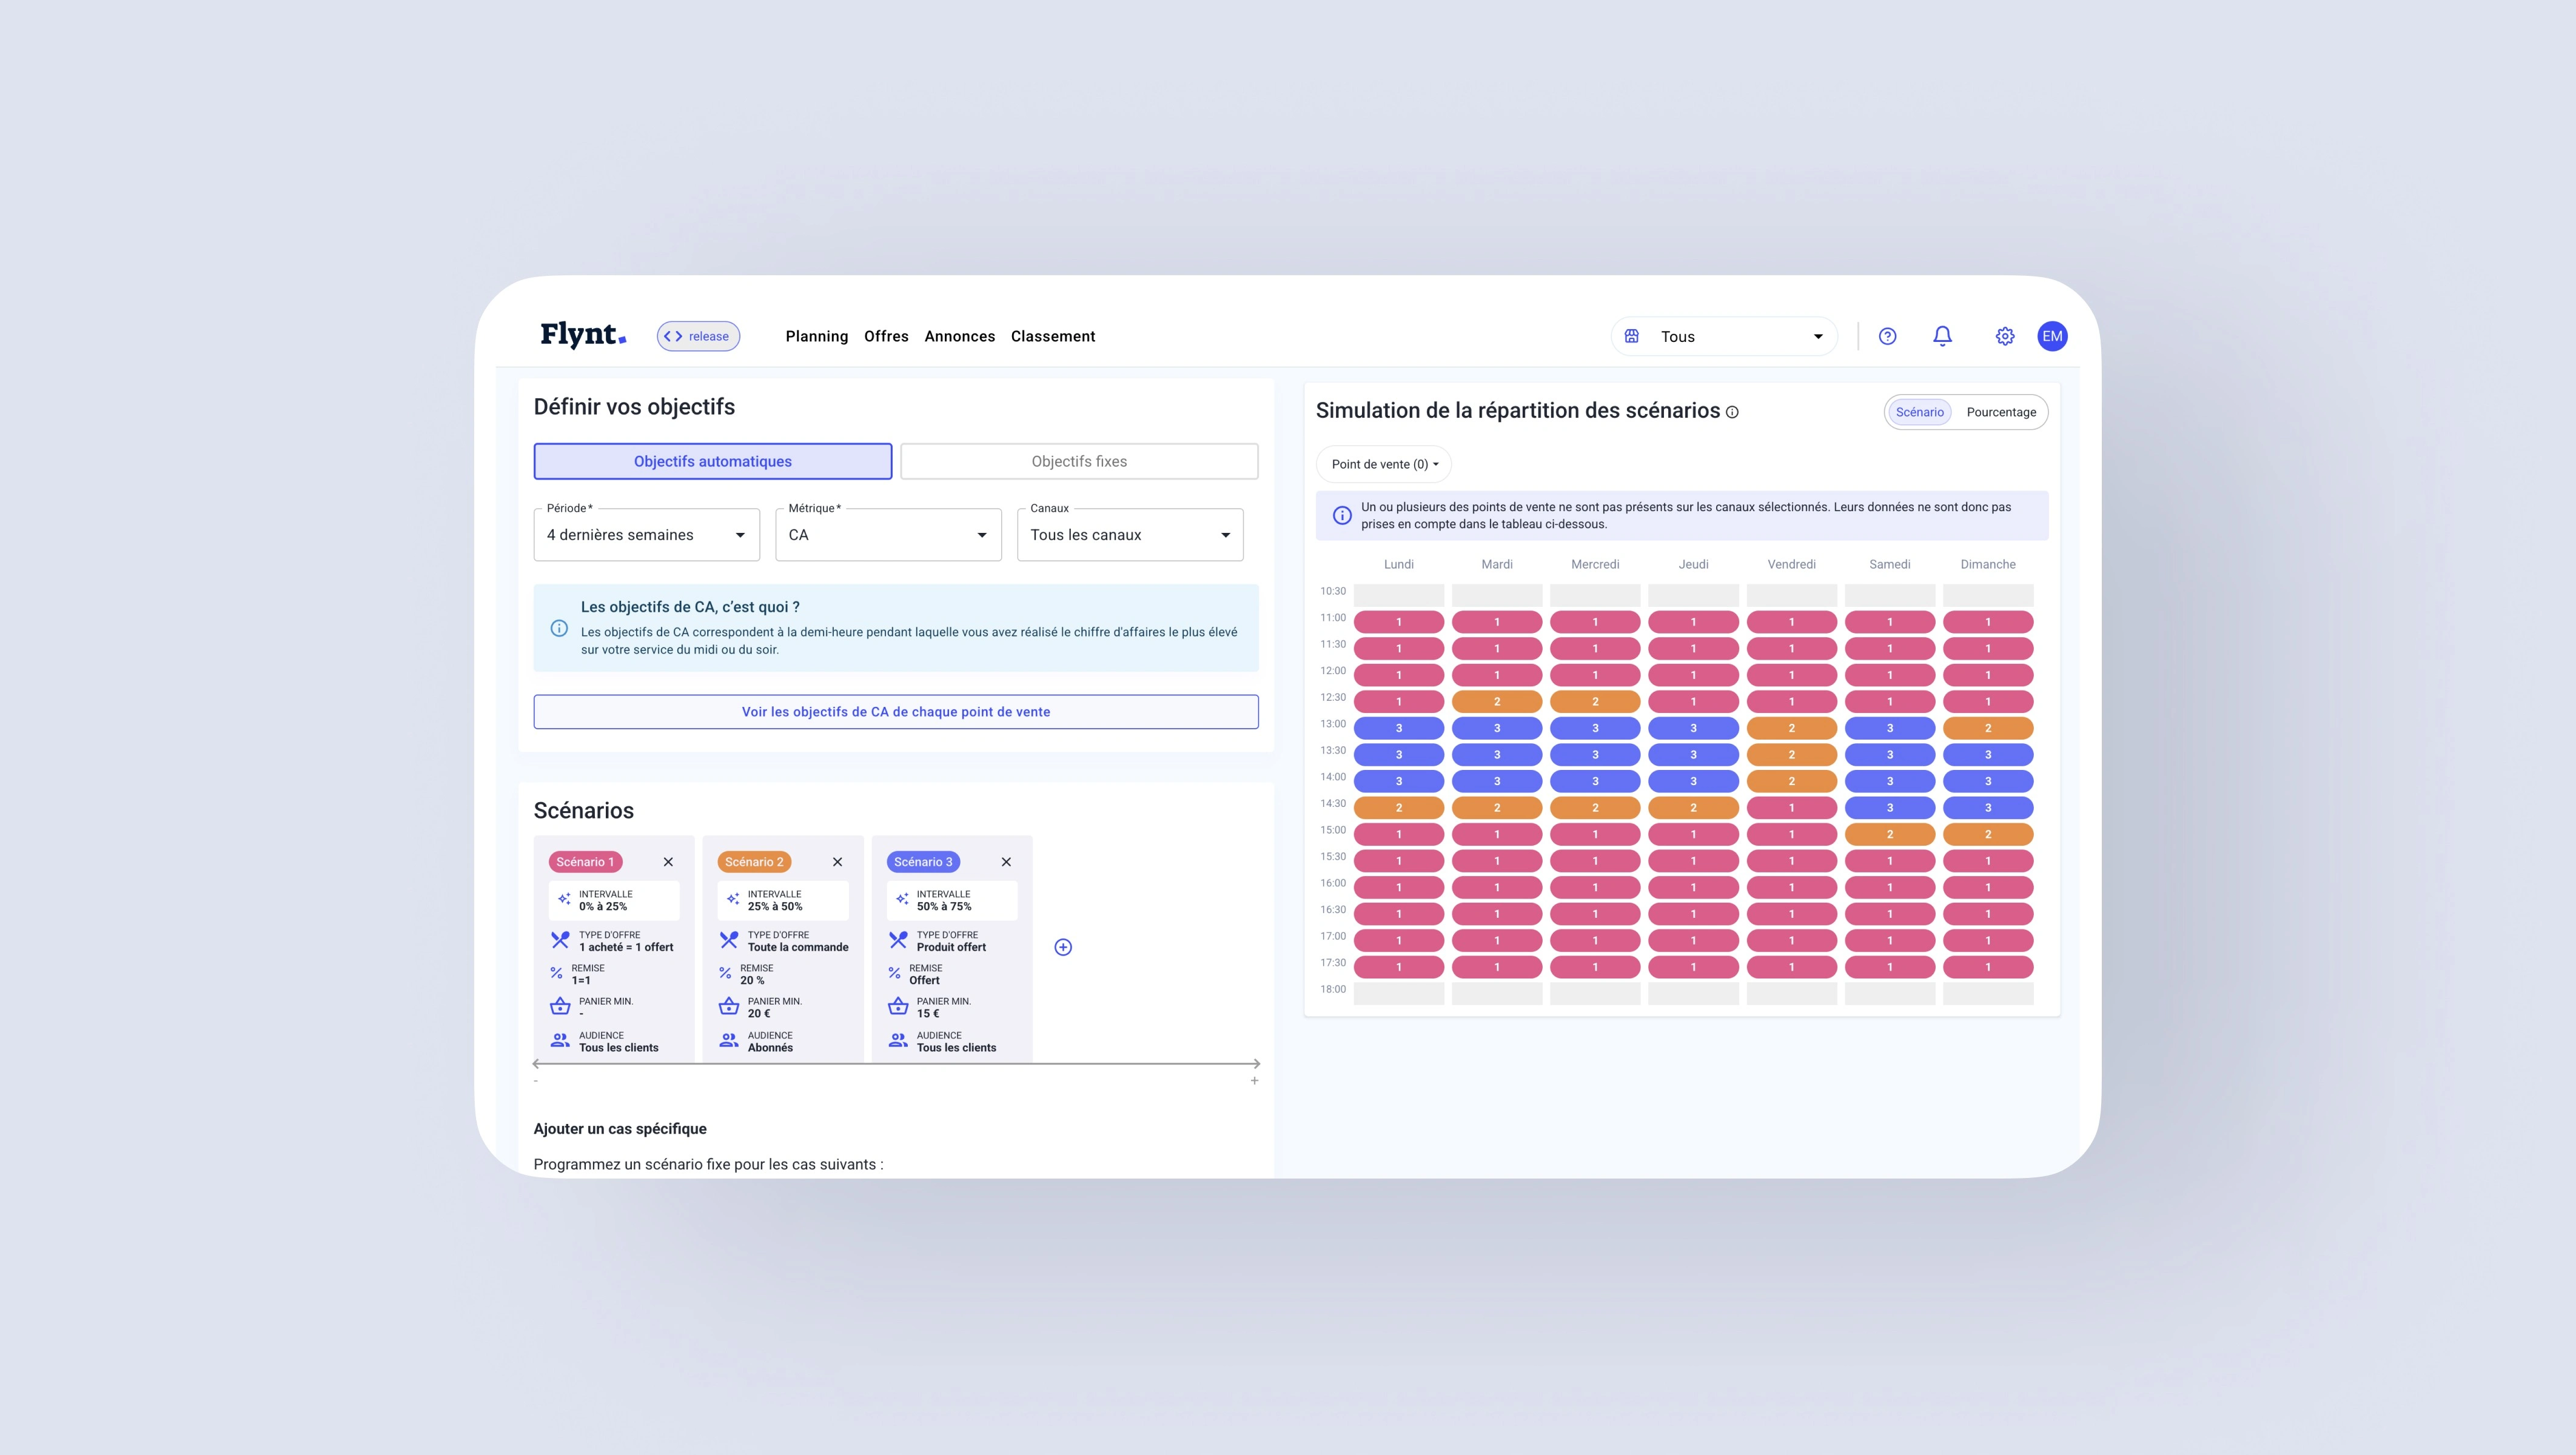2576x1455 pixels.
Task: Open the help question mark icon
Action: [x=1887, y=336]
